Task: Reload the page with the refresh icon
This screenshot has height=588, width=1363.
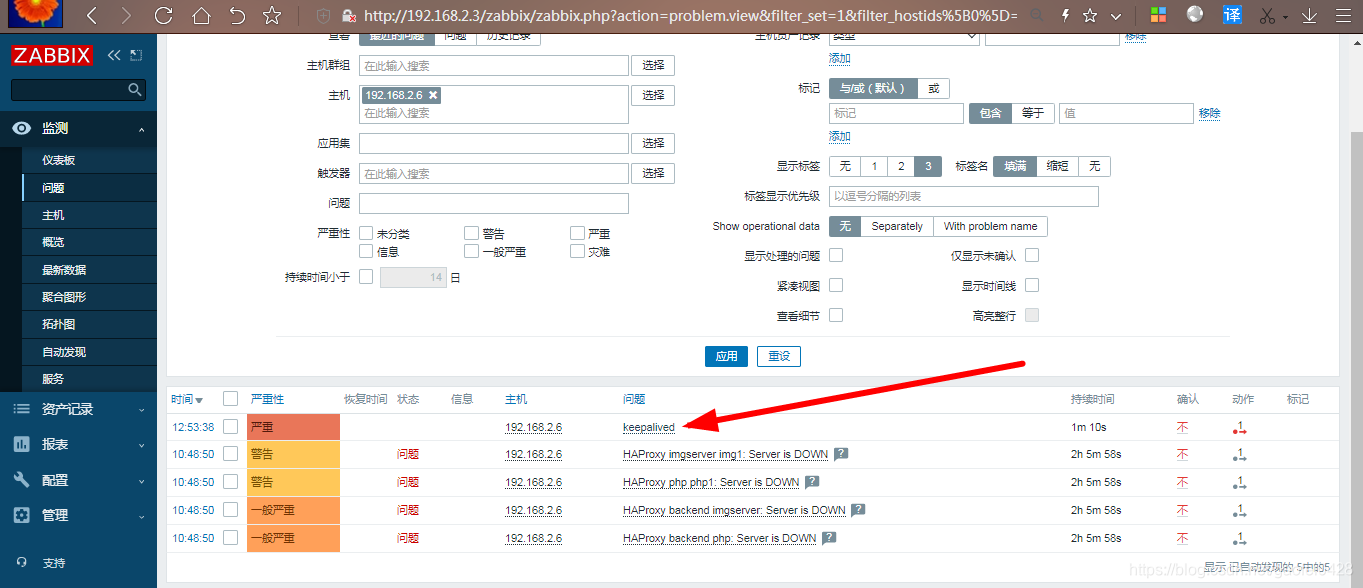Action: click(x=164, y=16)
